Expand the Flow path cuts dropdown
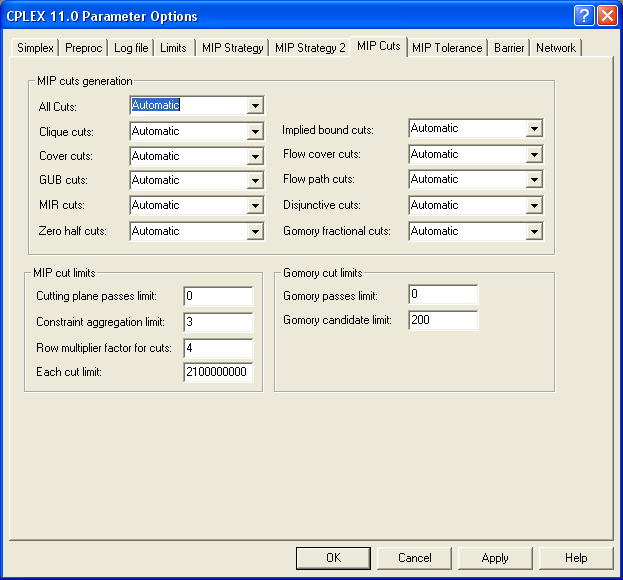 coord(534,180)
